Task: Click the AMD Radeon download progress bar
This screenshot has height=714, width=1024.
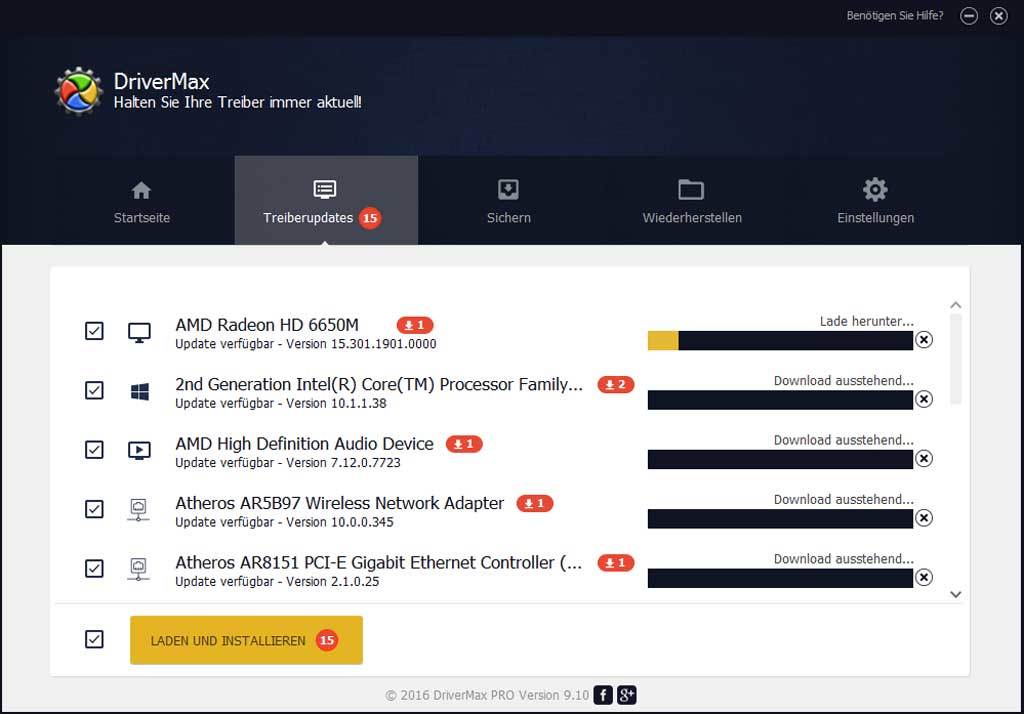Action: point(780,340)
